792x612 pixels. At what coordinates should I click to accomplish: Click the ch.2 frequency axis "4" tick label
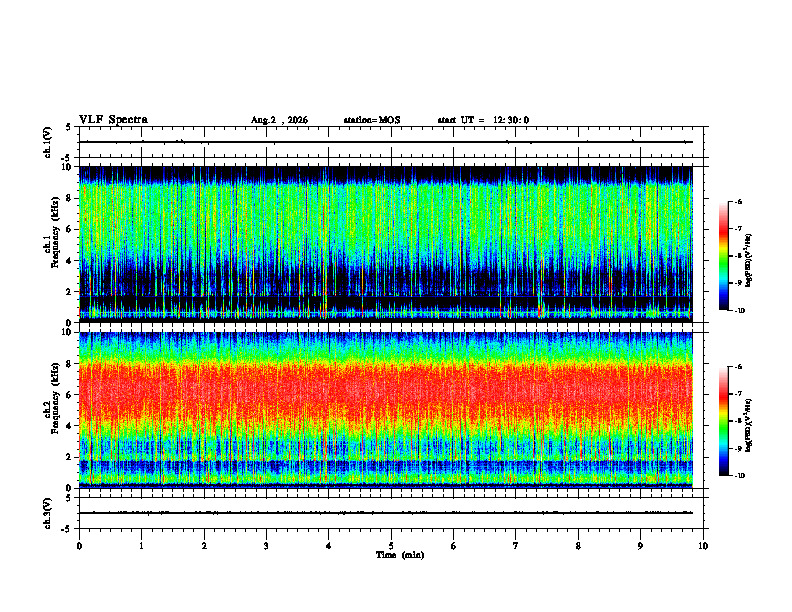pos(69,426)
